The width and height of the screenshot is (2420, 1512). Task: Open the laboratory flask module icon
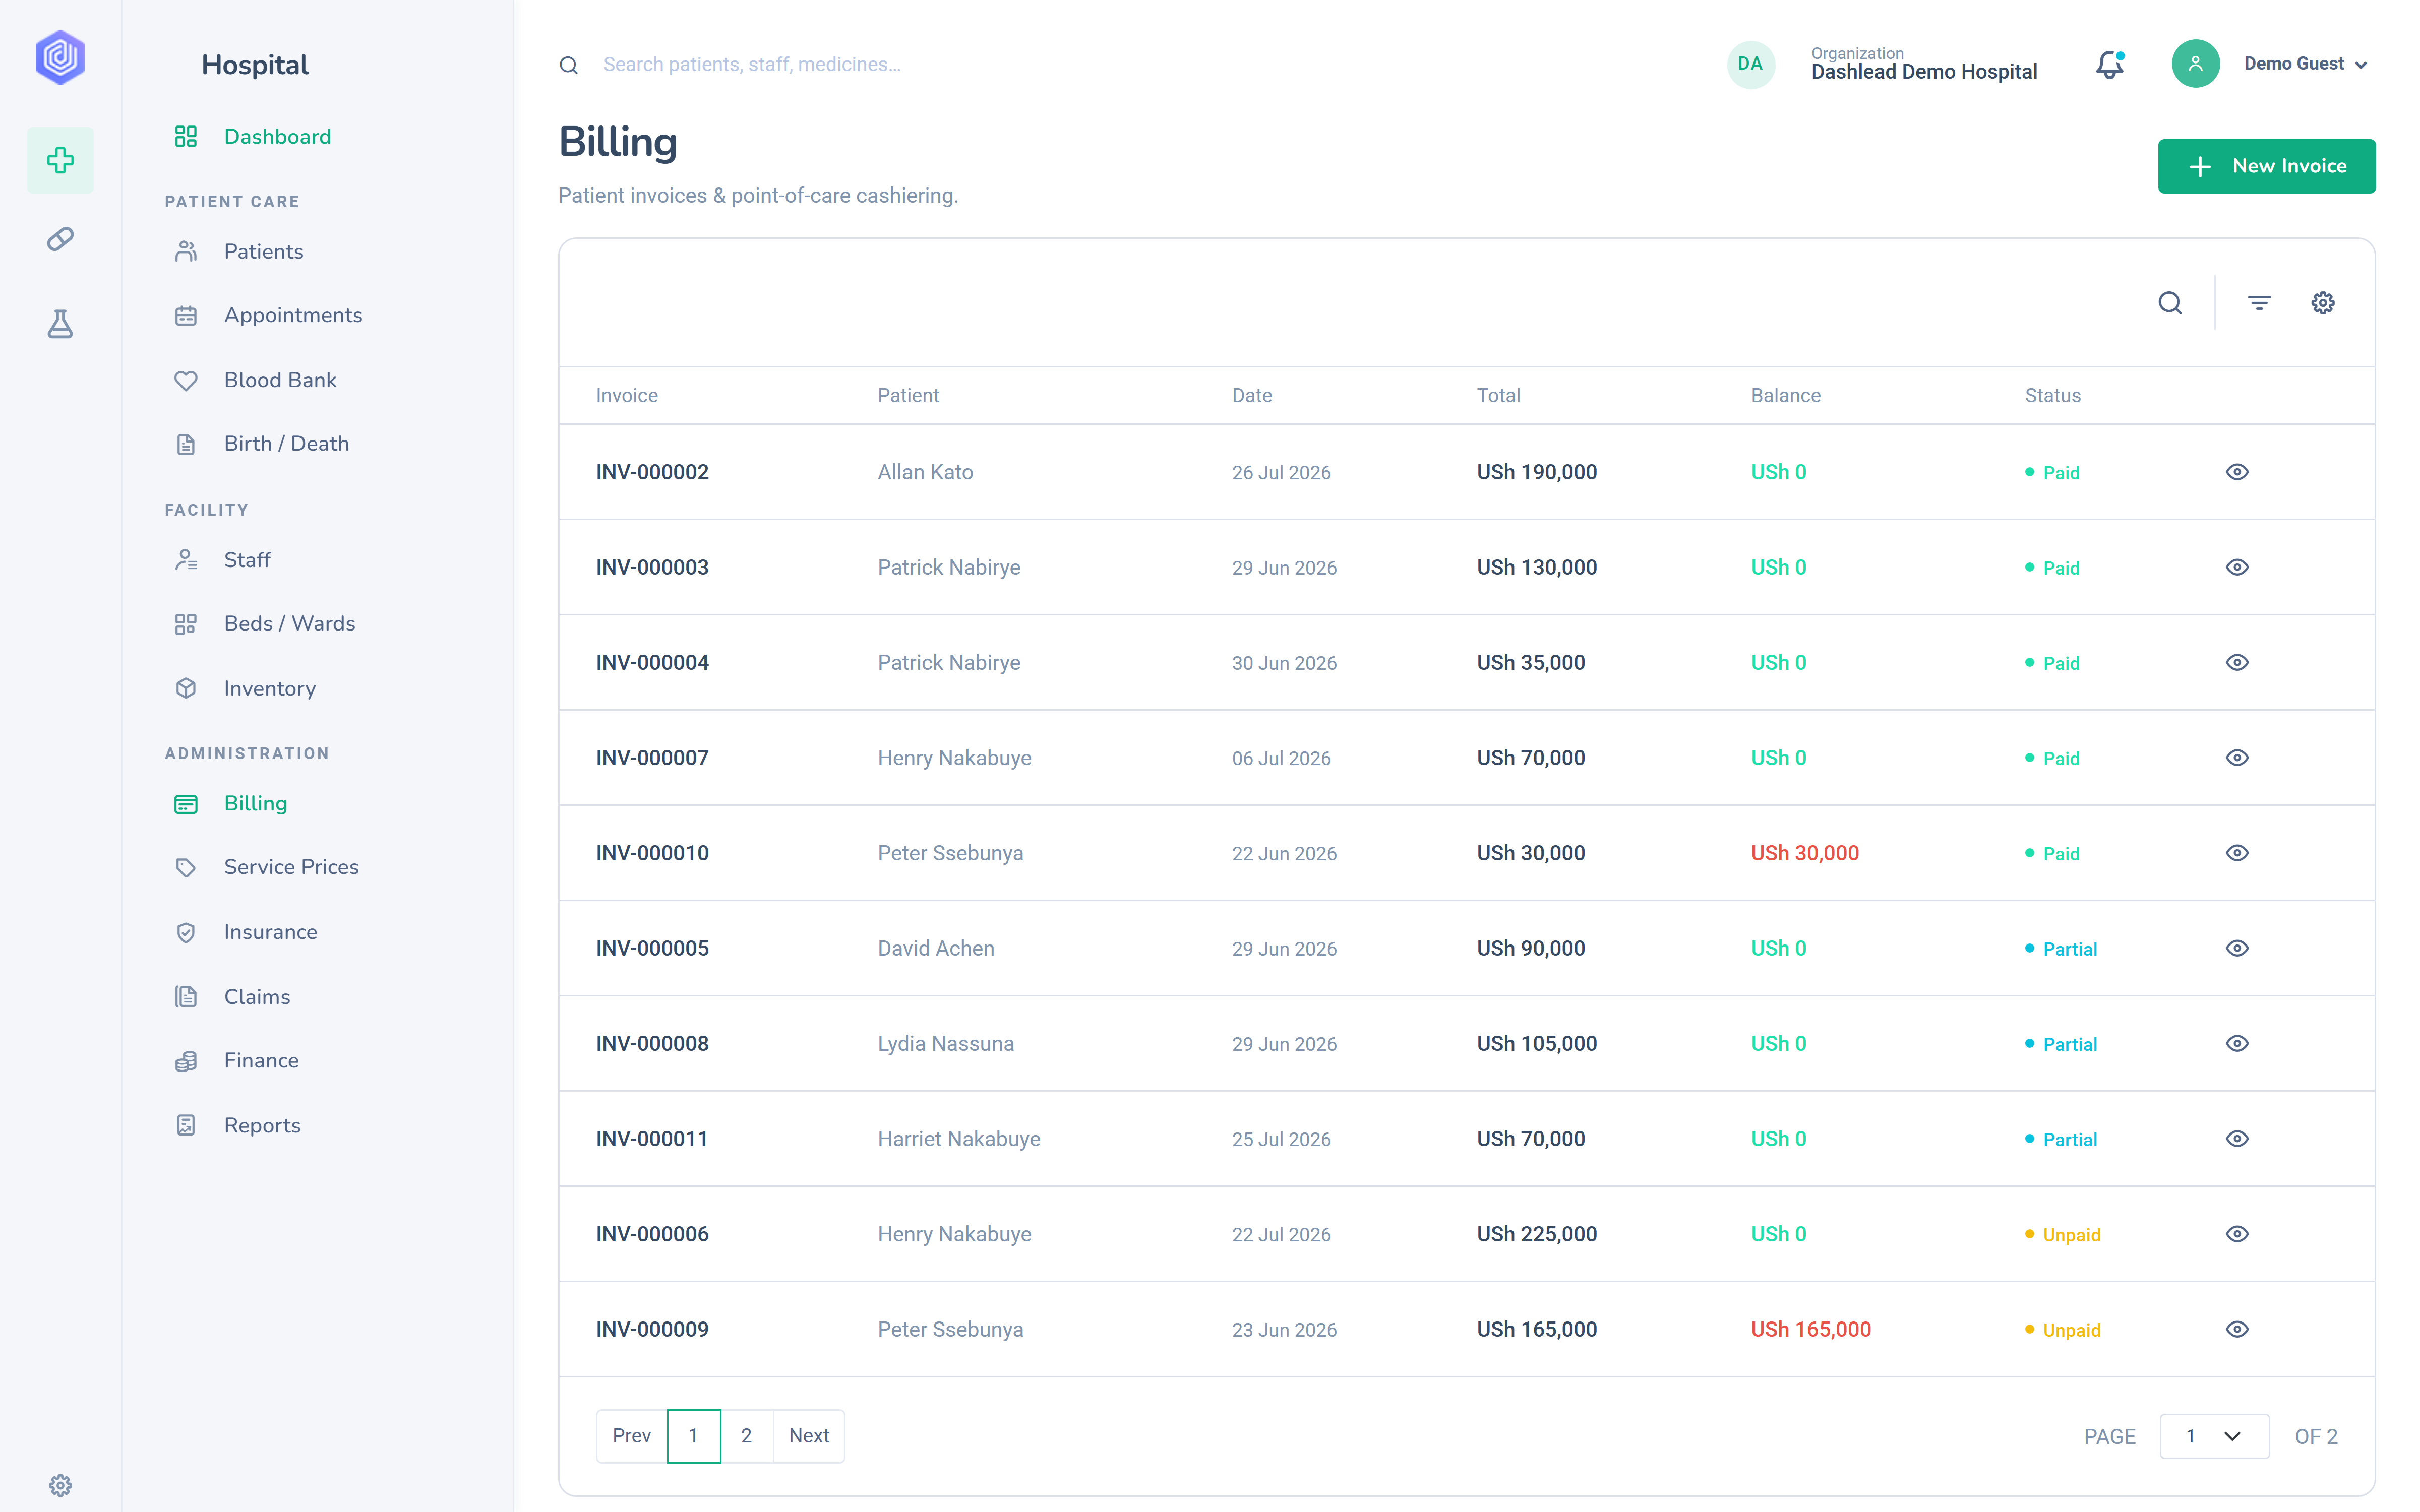[60, 324]
